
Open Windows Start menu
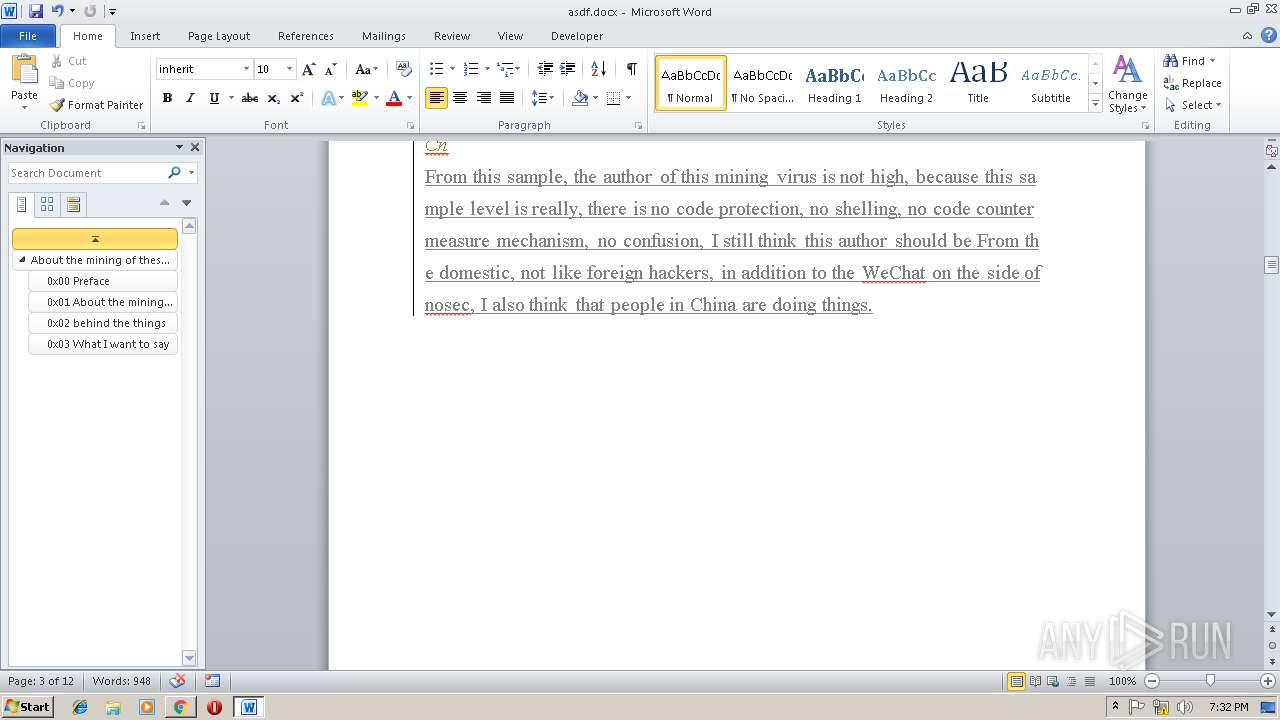(27, 706)
